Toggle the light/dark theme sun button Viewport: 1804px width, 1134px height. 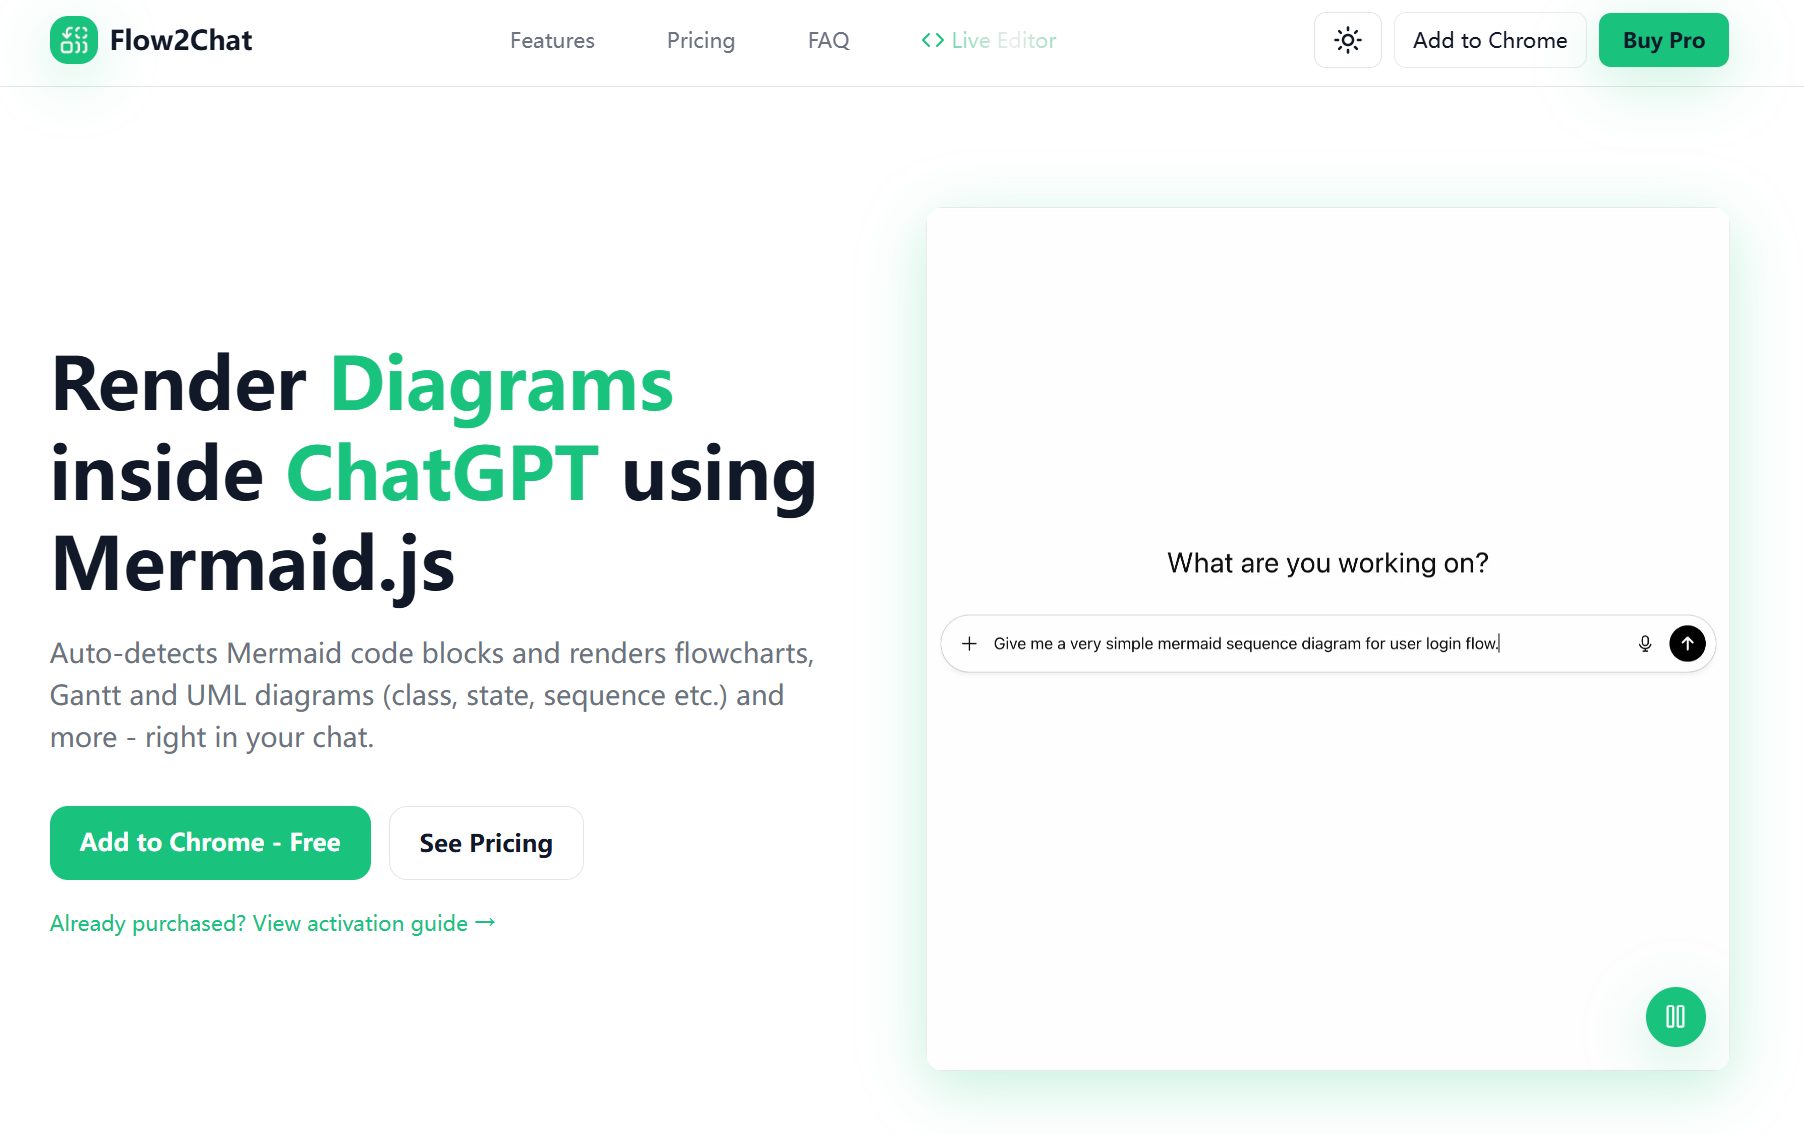point(1347,40)
